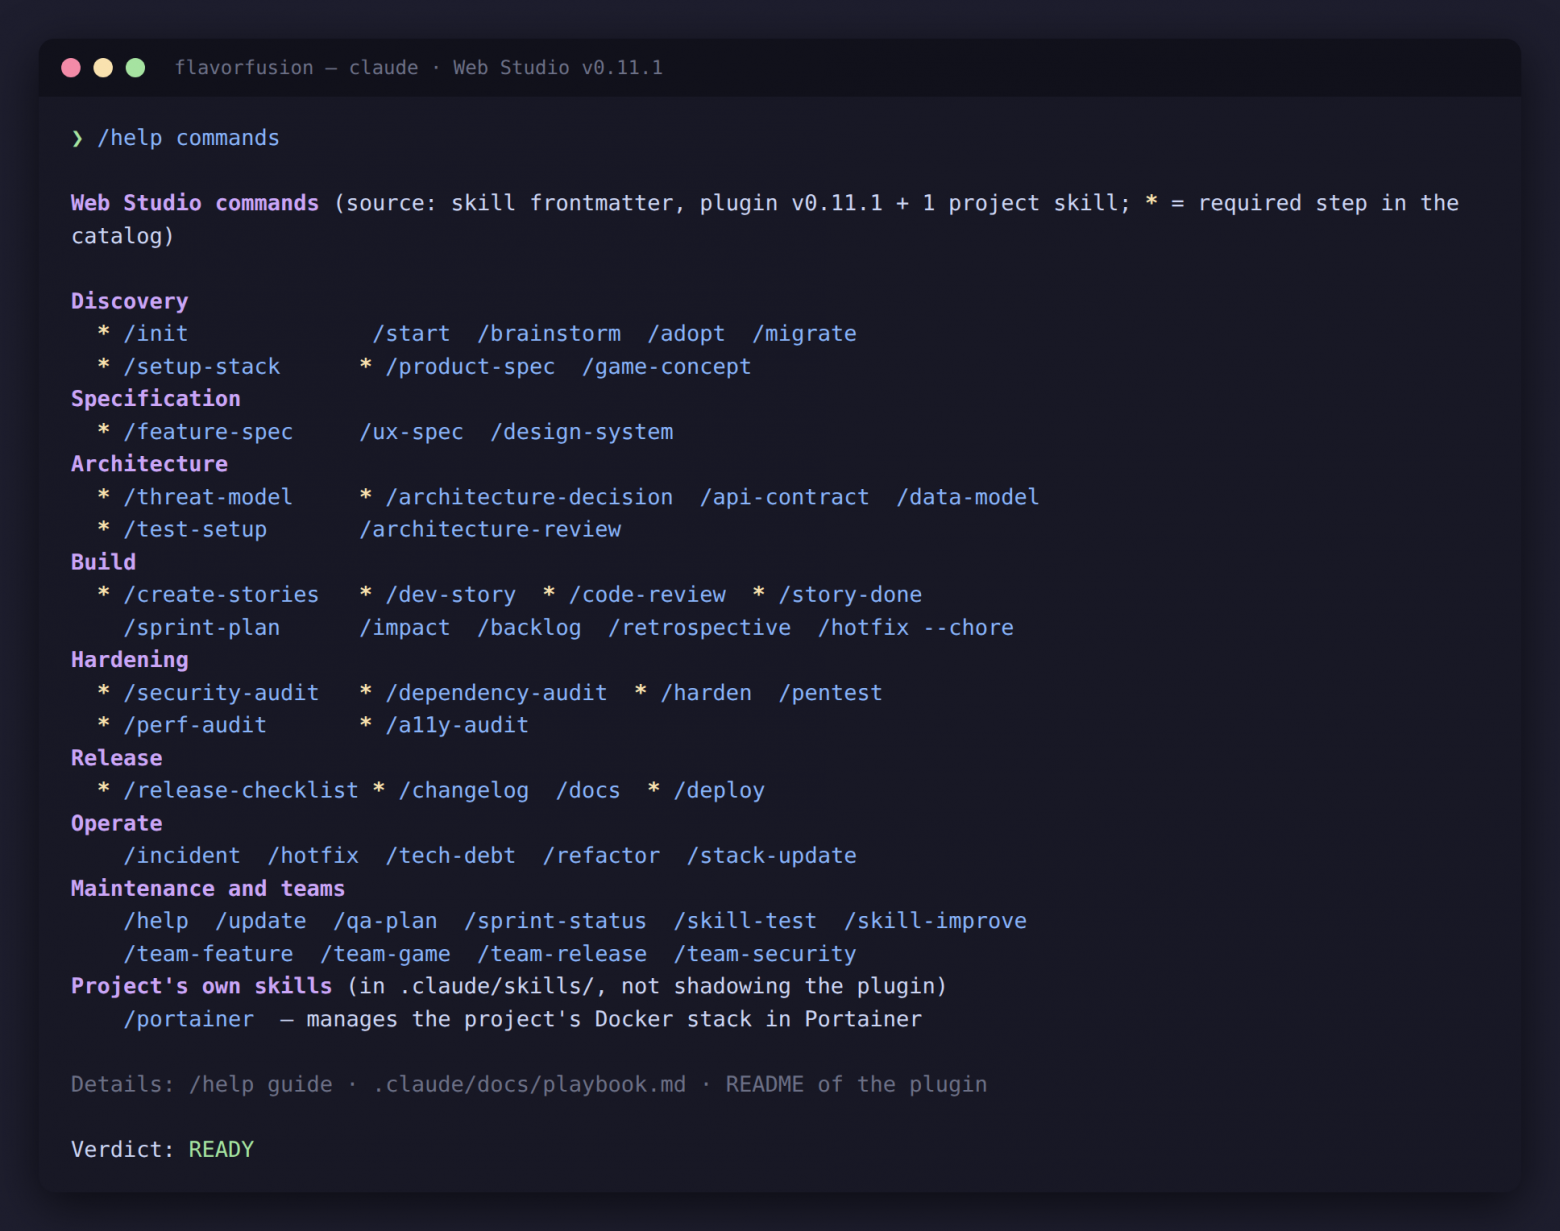Select the /team-feature command
1560x1231 pixels.
[208, 954]
